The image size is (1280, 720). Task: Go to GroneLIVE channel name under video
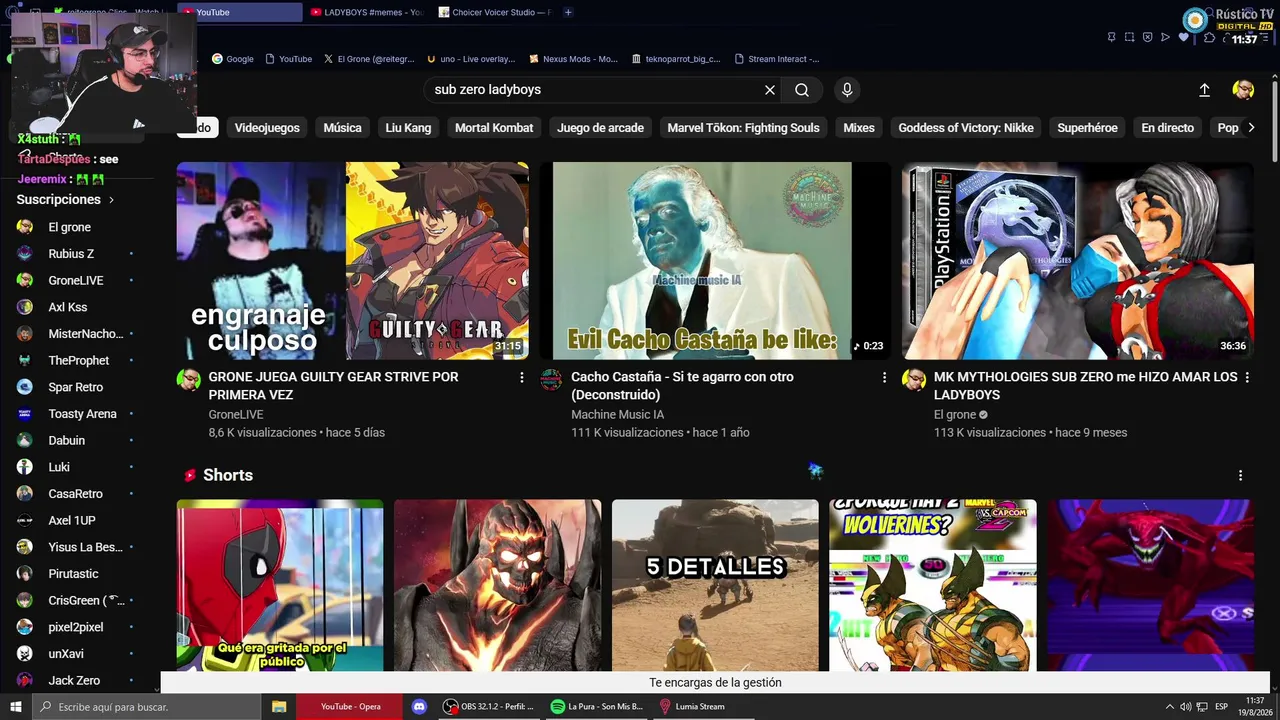point(236,415)
